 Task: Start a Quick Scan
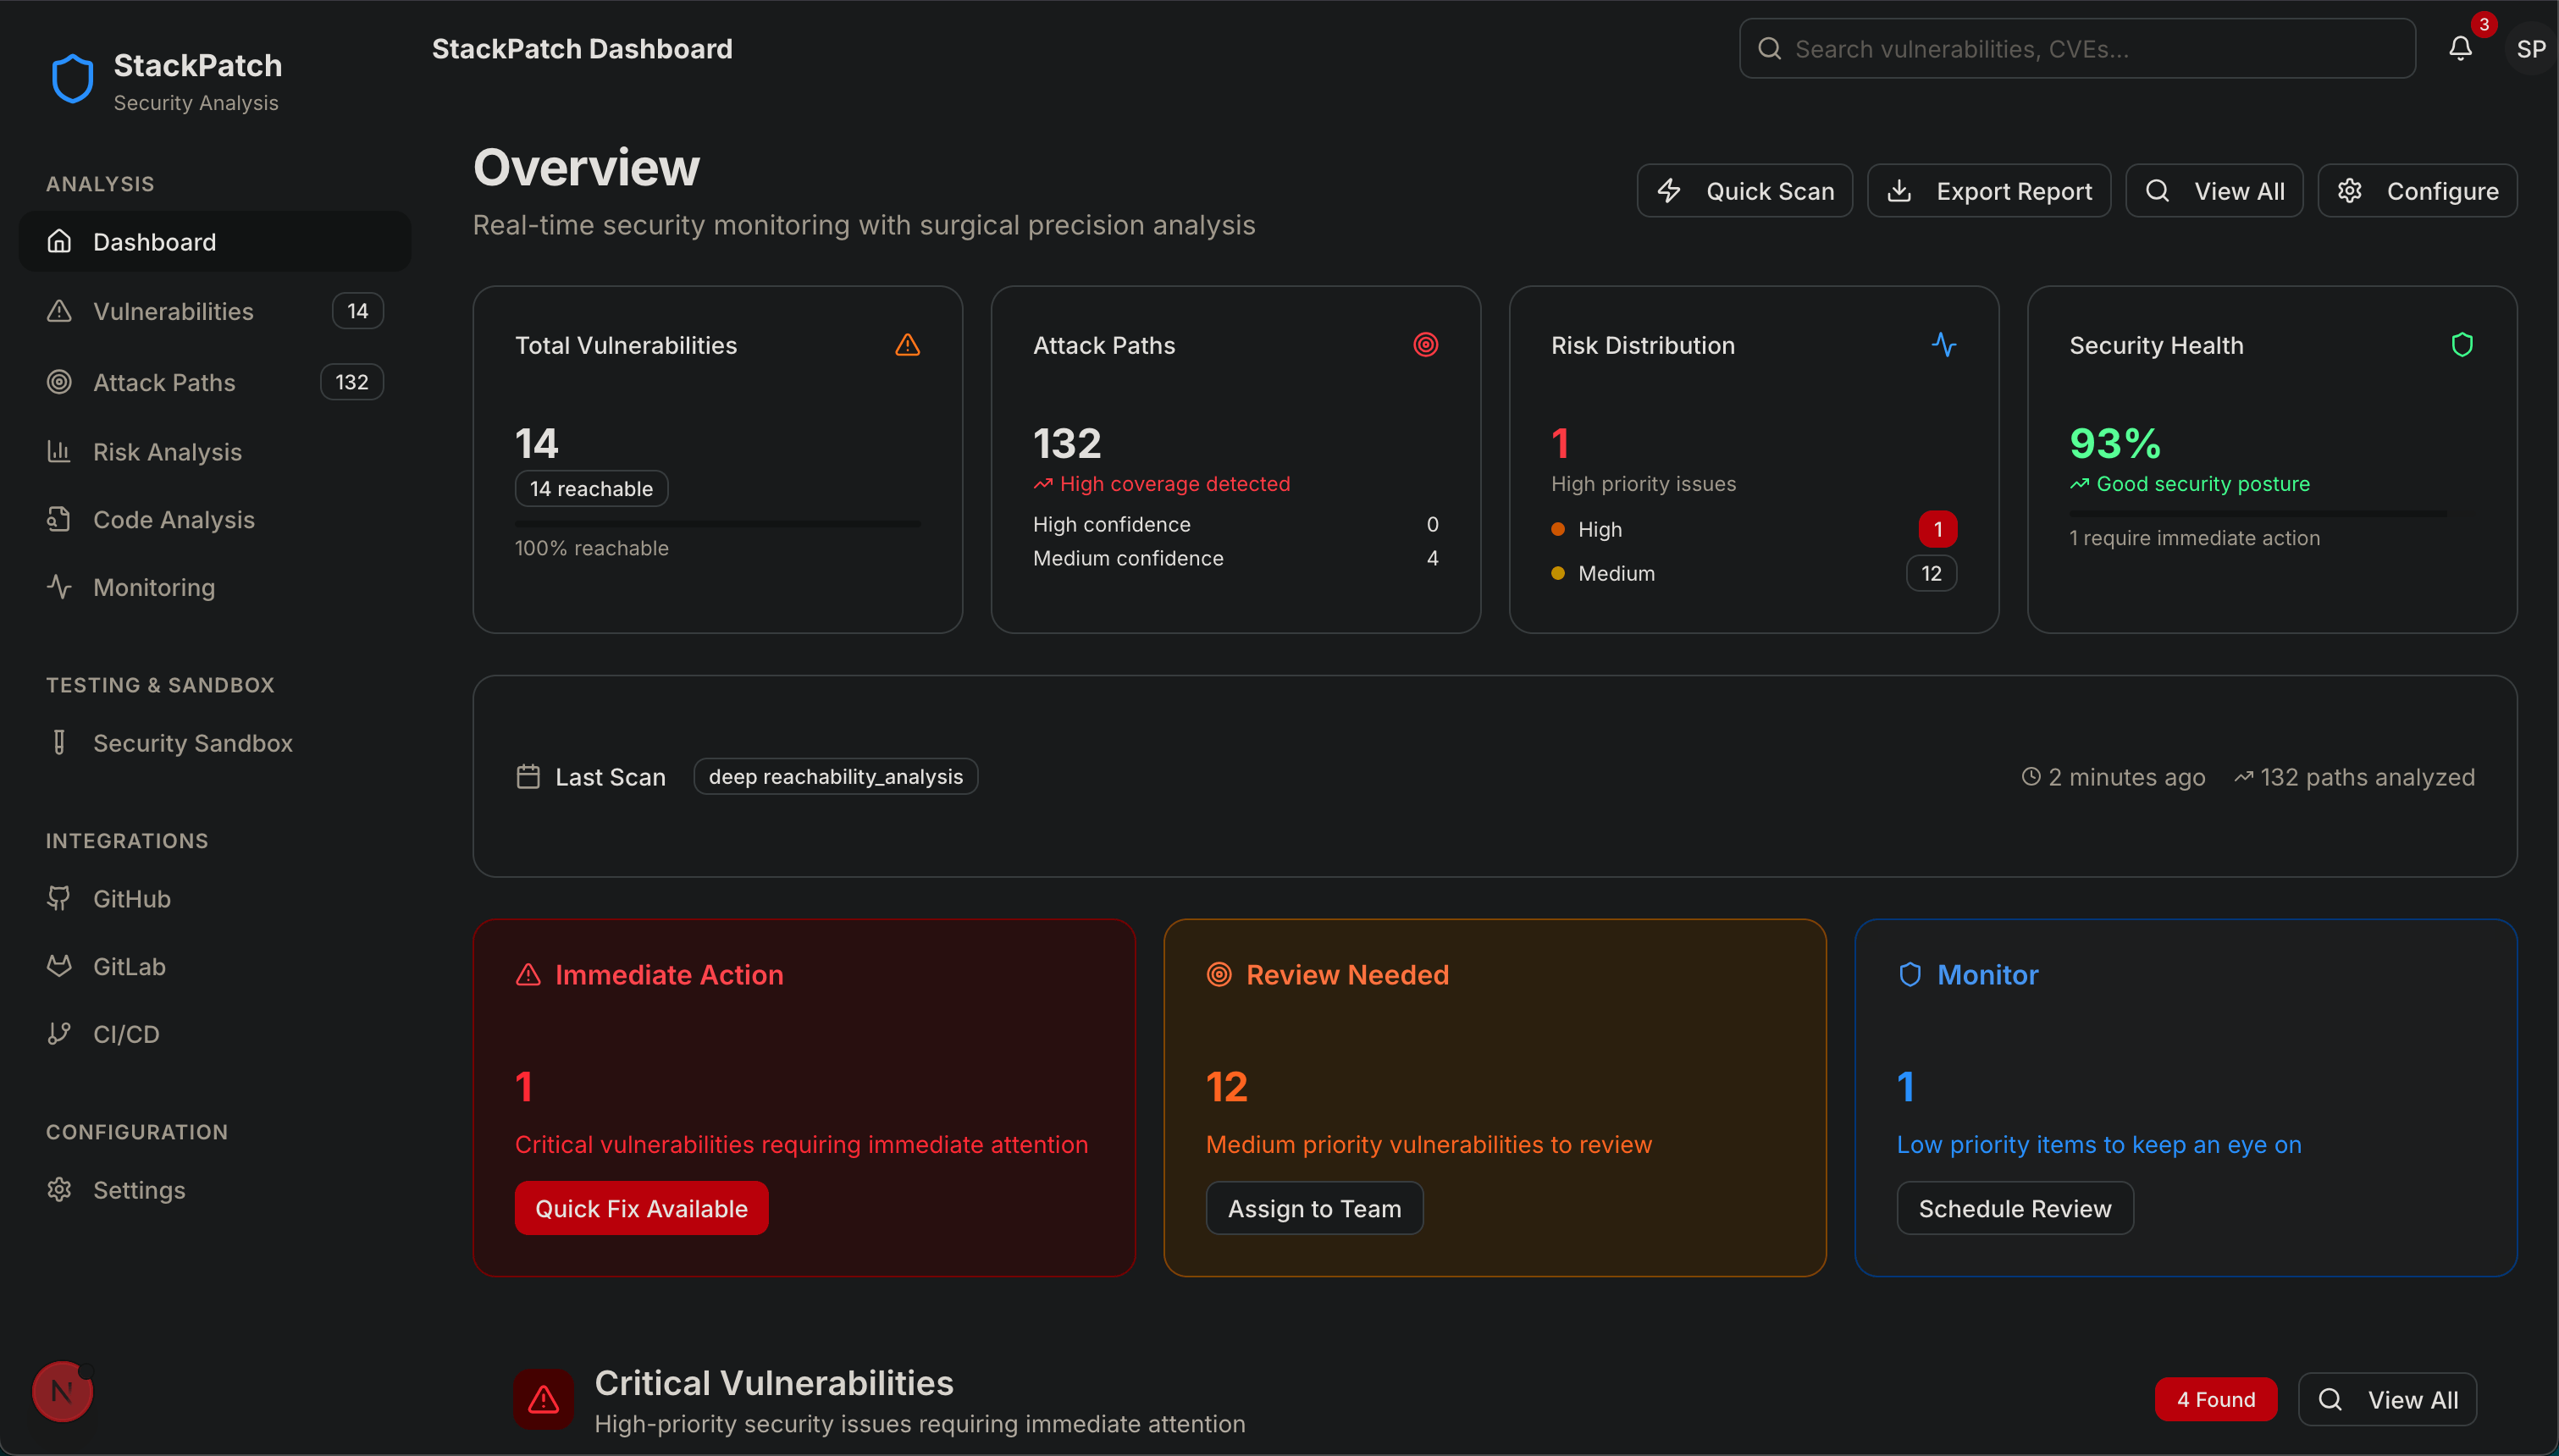coord(1744,191)
